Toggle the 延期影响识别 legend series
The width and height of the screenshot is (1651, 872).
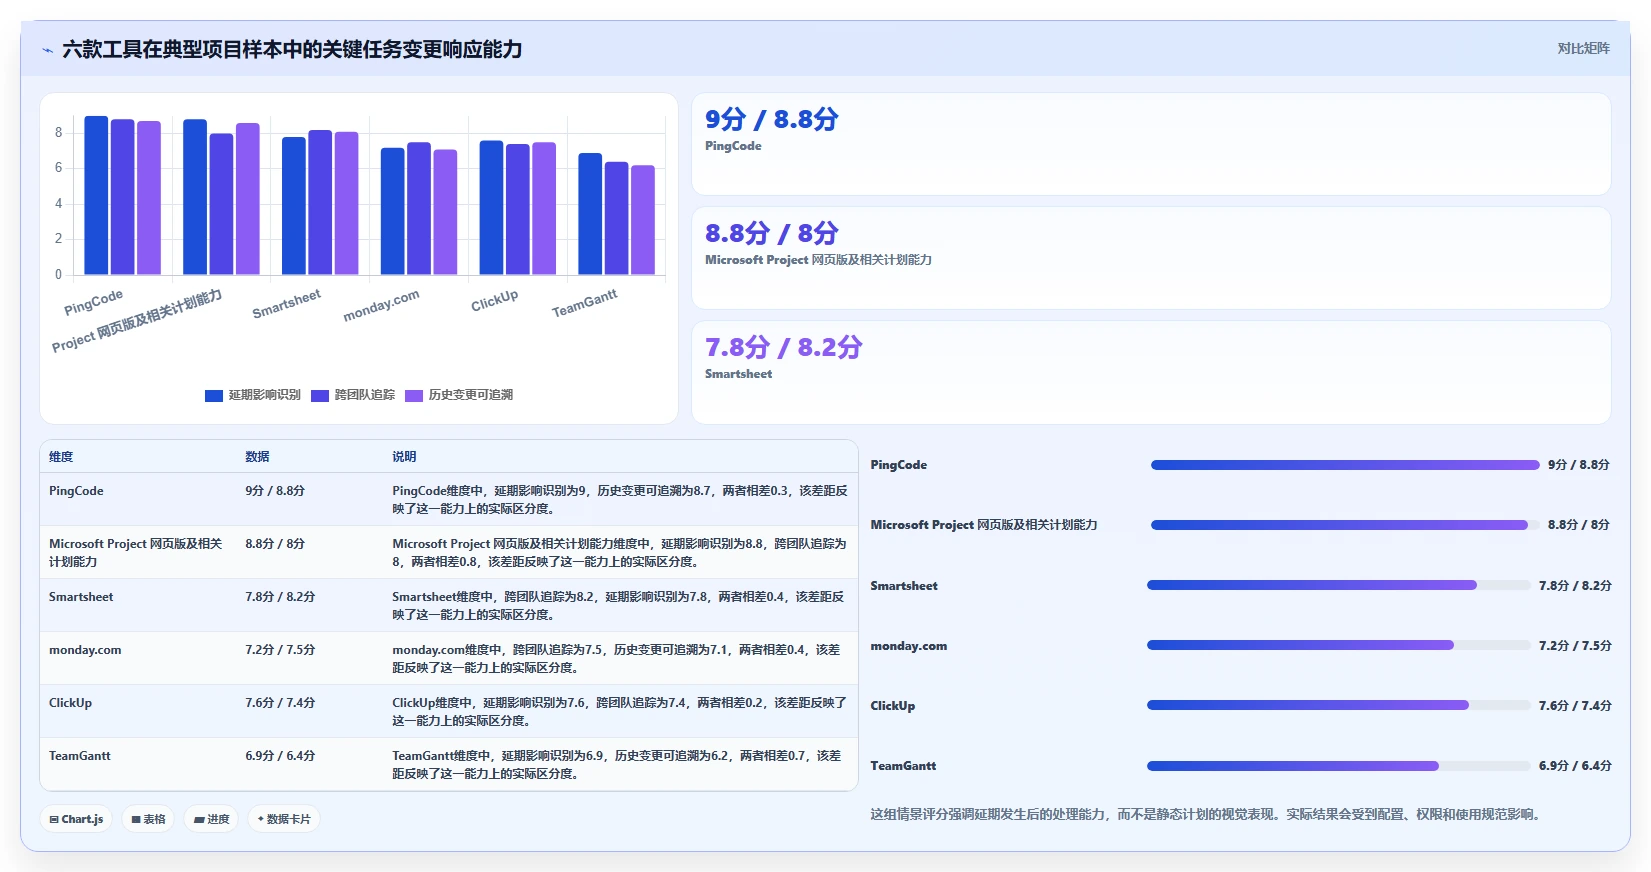pyautogui.click(x=253, y=395)
